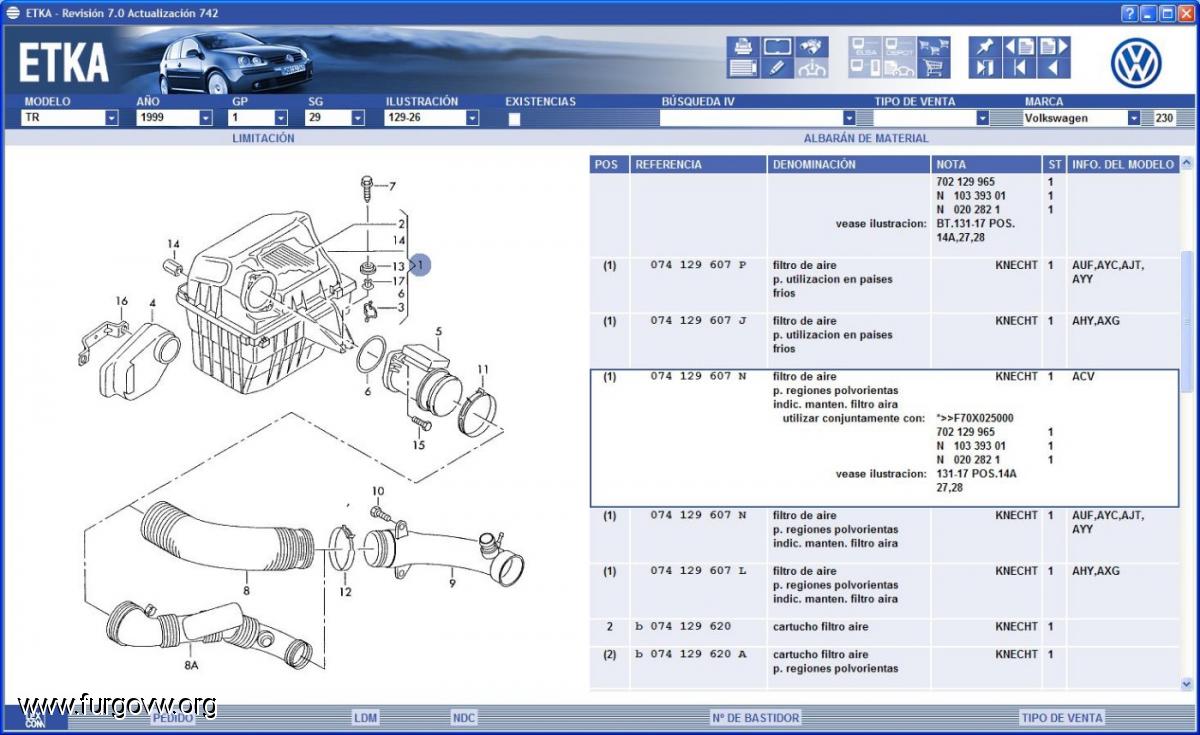Click LDM in the bottom bar
This screenshot has height=735, width=1200.
pos(366,718)
